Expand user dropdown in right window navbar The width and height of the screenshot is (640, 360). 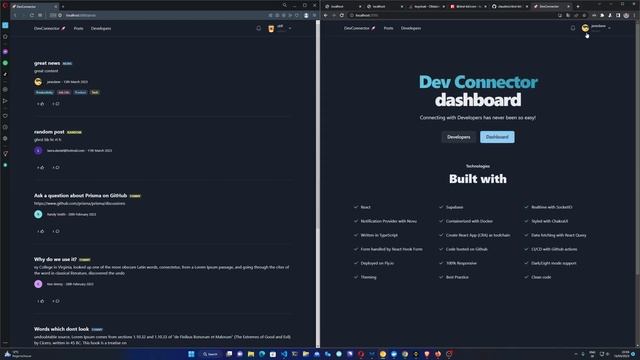pos(609,28)
